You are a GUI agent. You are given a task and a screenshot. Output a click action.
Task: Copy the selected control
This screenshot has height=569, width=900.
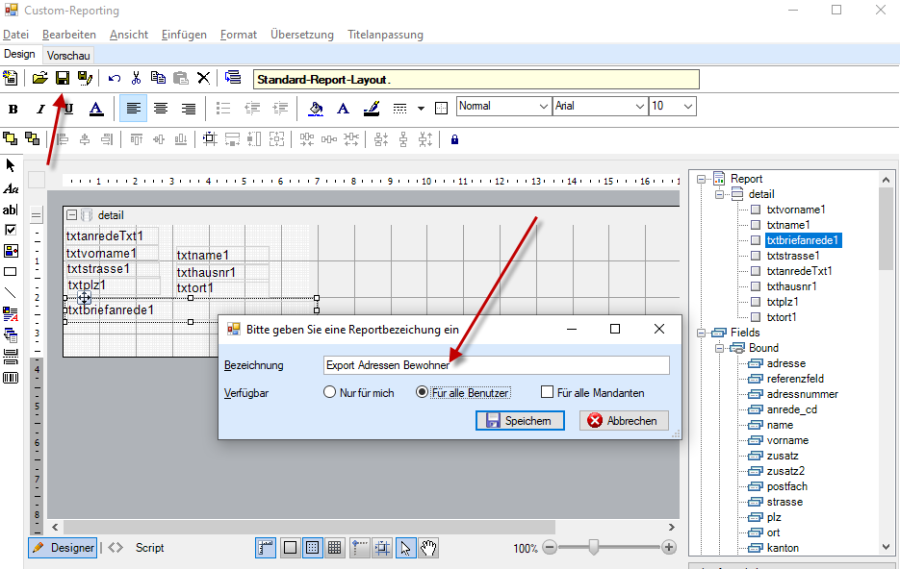[158, 78]
